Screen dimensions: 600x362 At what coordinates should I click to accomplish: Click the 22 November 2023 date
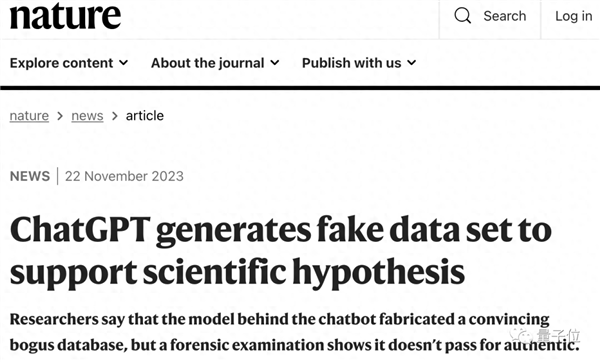(124, 176)
